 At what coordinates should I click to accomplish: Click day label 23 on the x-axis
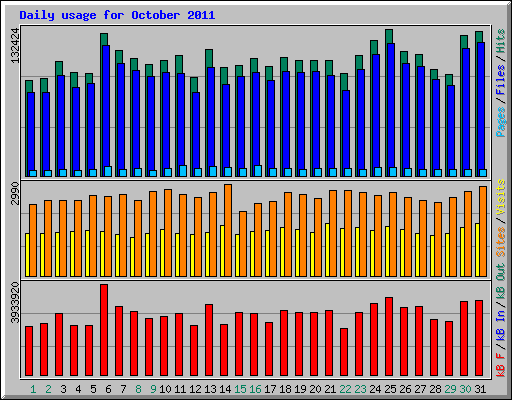point(360,389)
